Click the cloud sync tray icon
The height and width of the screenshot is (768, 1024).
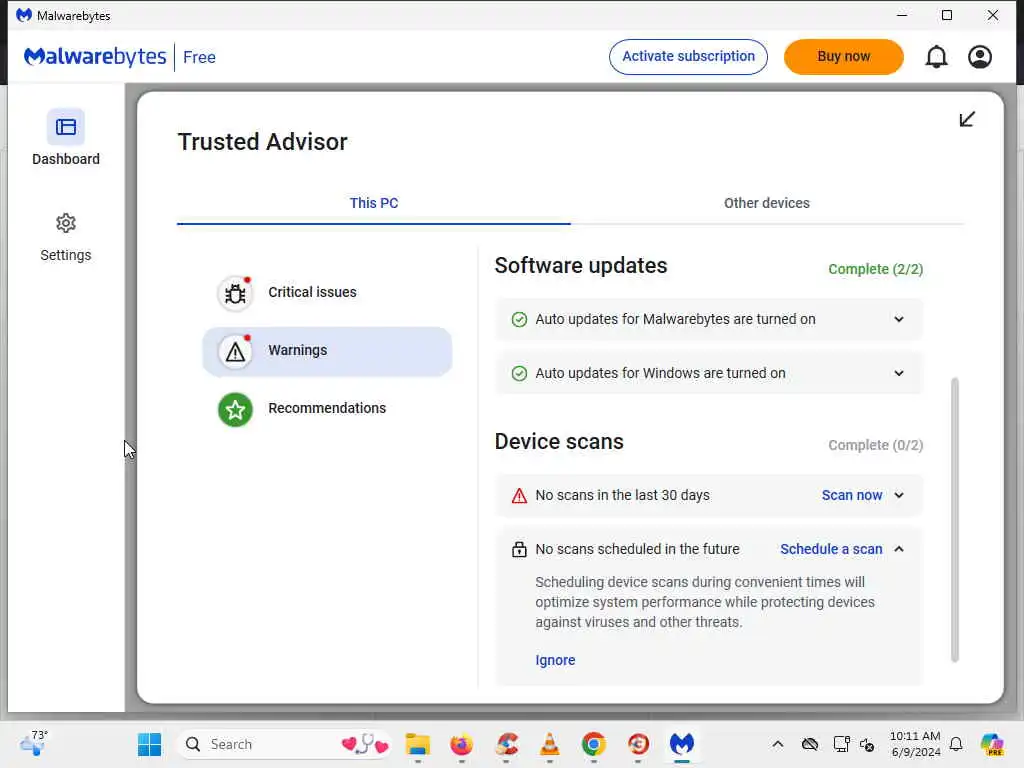click(810, 744)
